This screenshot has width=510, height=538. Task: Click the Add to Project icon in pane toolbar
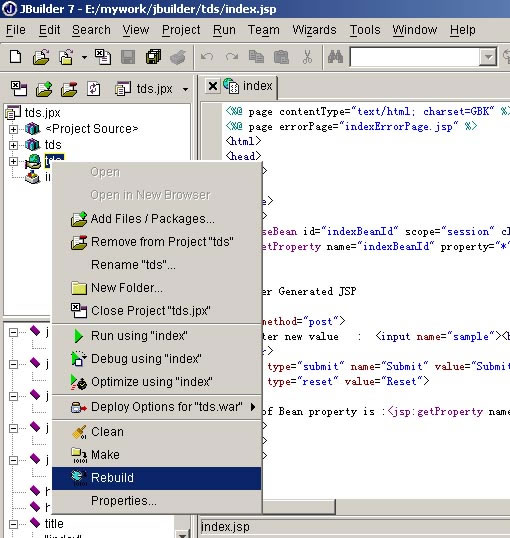click(x=44, y=89)
